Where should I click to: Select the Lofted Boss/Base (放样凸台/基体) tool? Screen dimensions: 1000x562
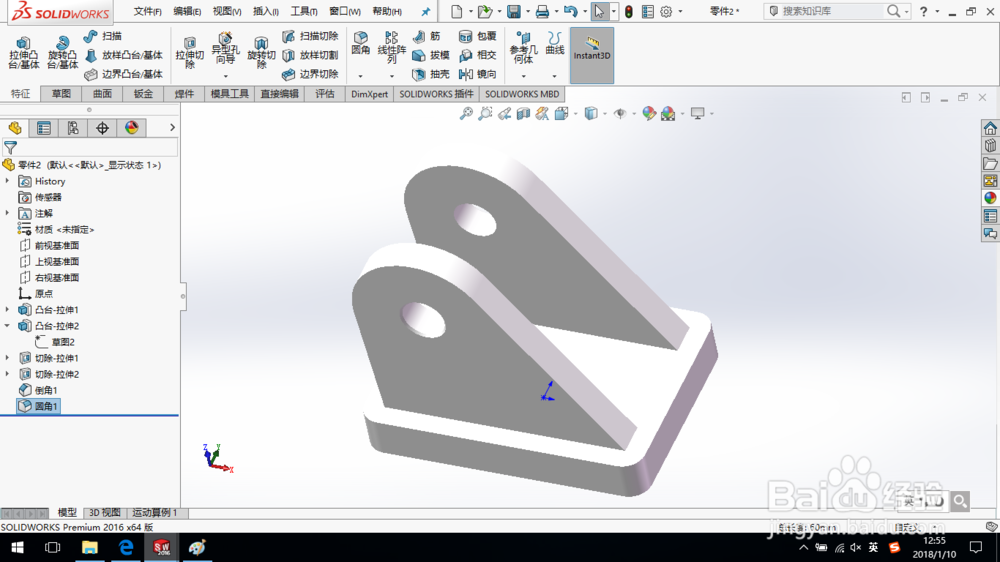124,55
